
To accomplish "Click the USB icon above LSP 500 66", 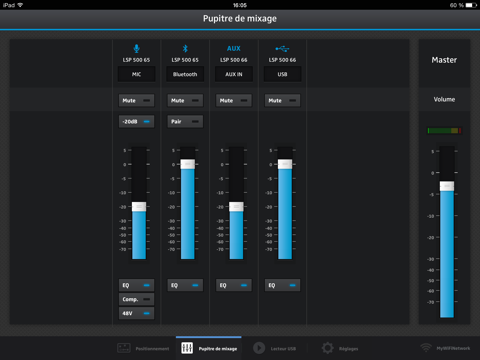I will [x=282, y=49].
